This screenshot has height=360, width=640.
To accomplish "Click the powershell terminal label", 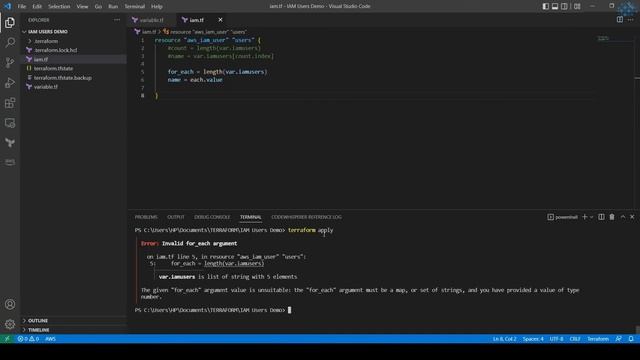I will click(x=562, y=217).
